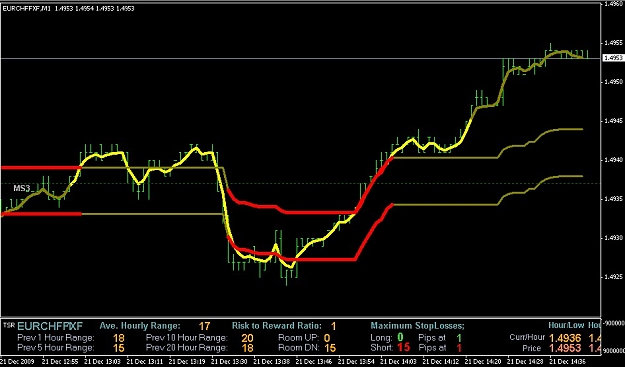Screen dimensions: 625x367
Task: Click the 21 Dec 14:12 time axis label
Action: point(440,362)
